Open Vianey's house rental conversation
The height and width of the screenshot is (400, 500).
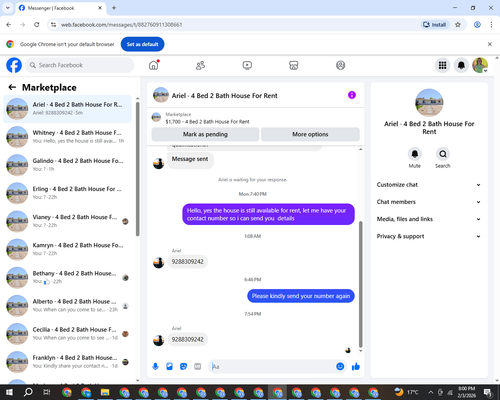click(68, 221)
